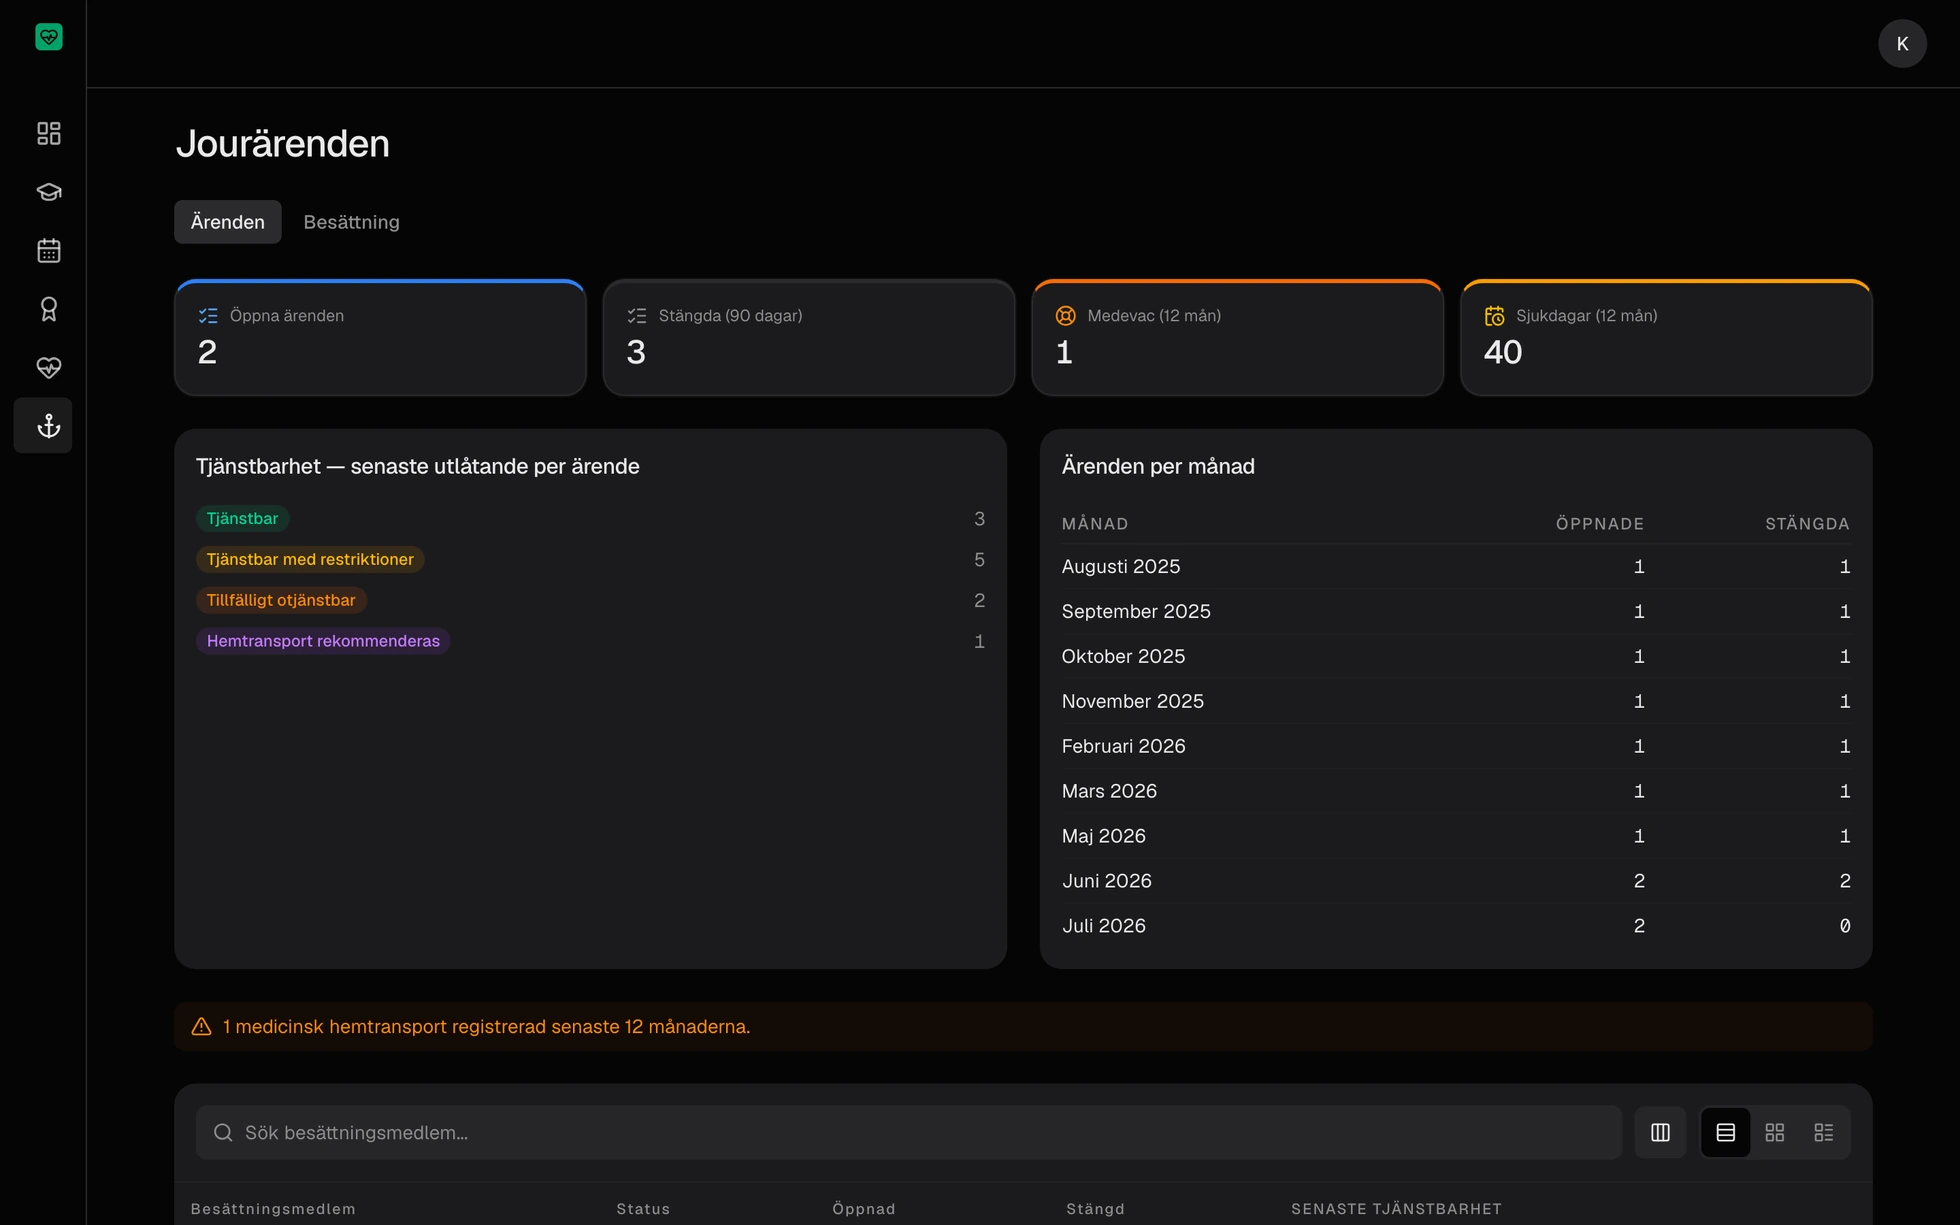Click the MÅNAD column header

[1095, 524]
